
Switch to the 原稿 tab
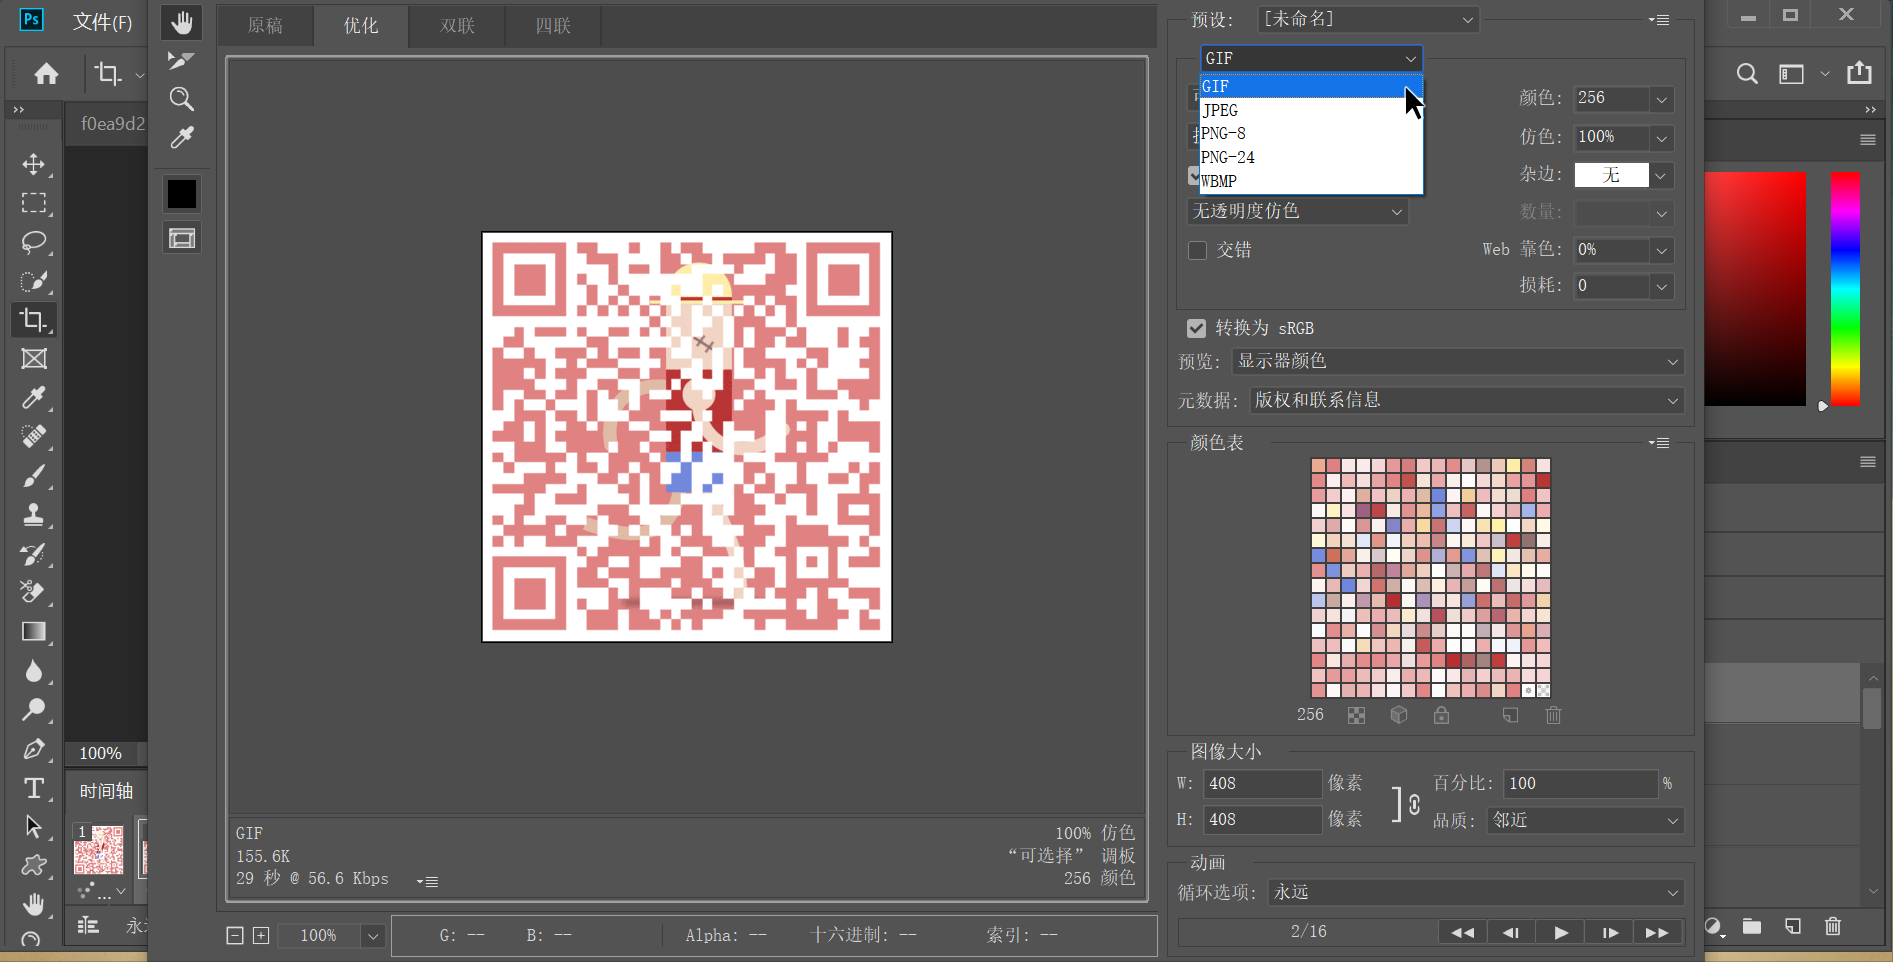(265, 25)
